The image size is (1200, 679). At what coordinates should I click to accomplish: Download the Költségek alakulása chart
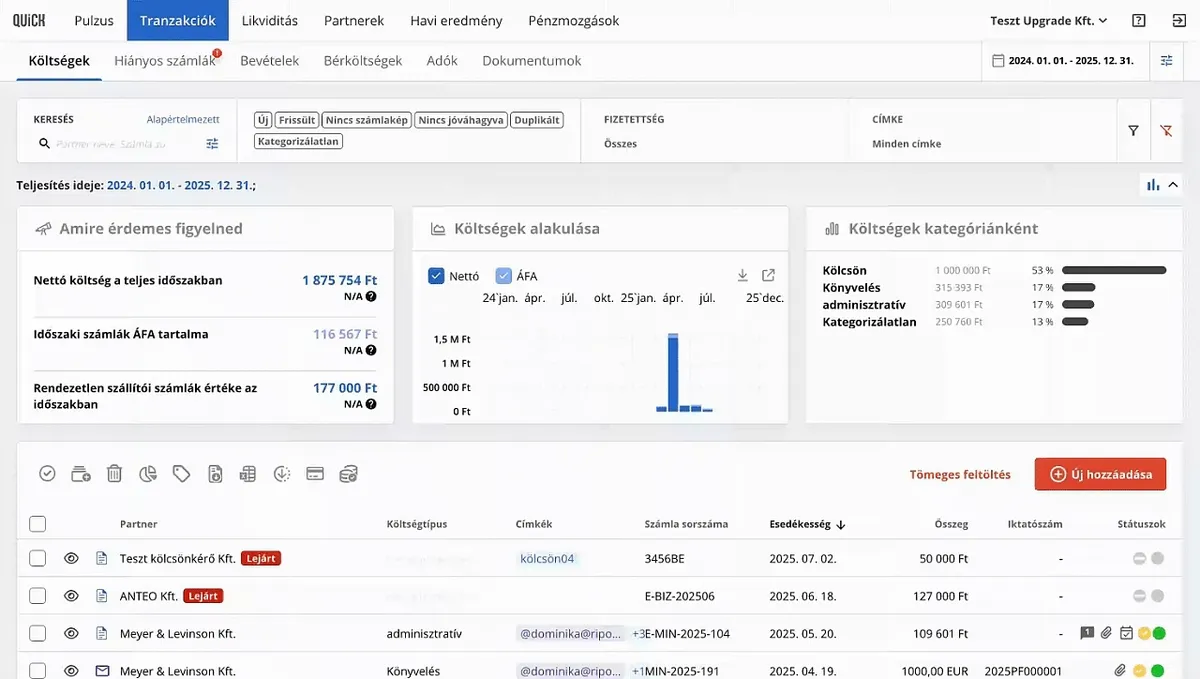(742, 275)
